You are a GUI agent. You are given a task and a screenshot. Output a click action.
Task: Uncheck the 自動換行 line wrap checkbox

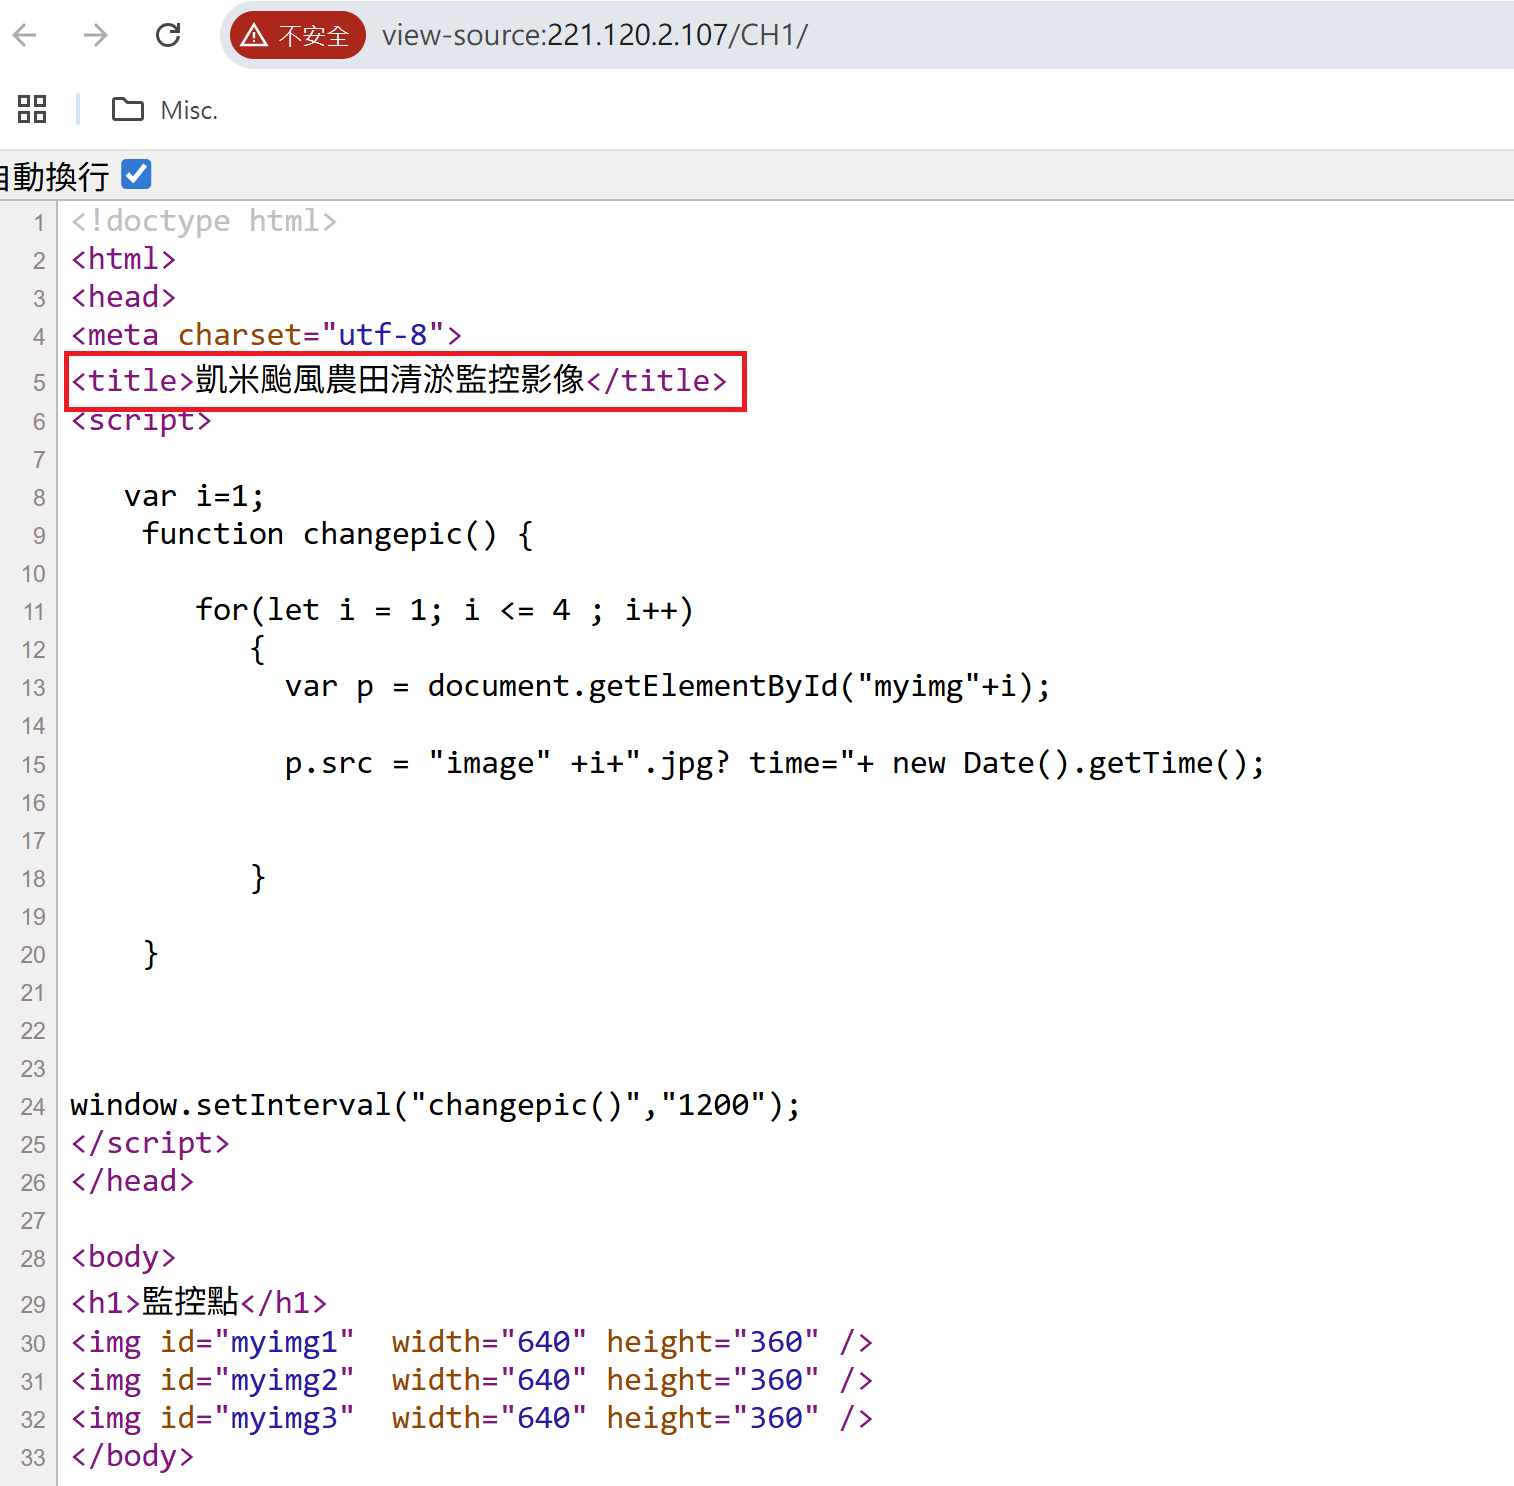click(136, 174)
